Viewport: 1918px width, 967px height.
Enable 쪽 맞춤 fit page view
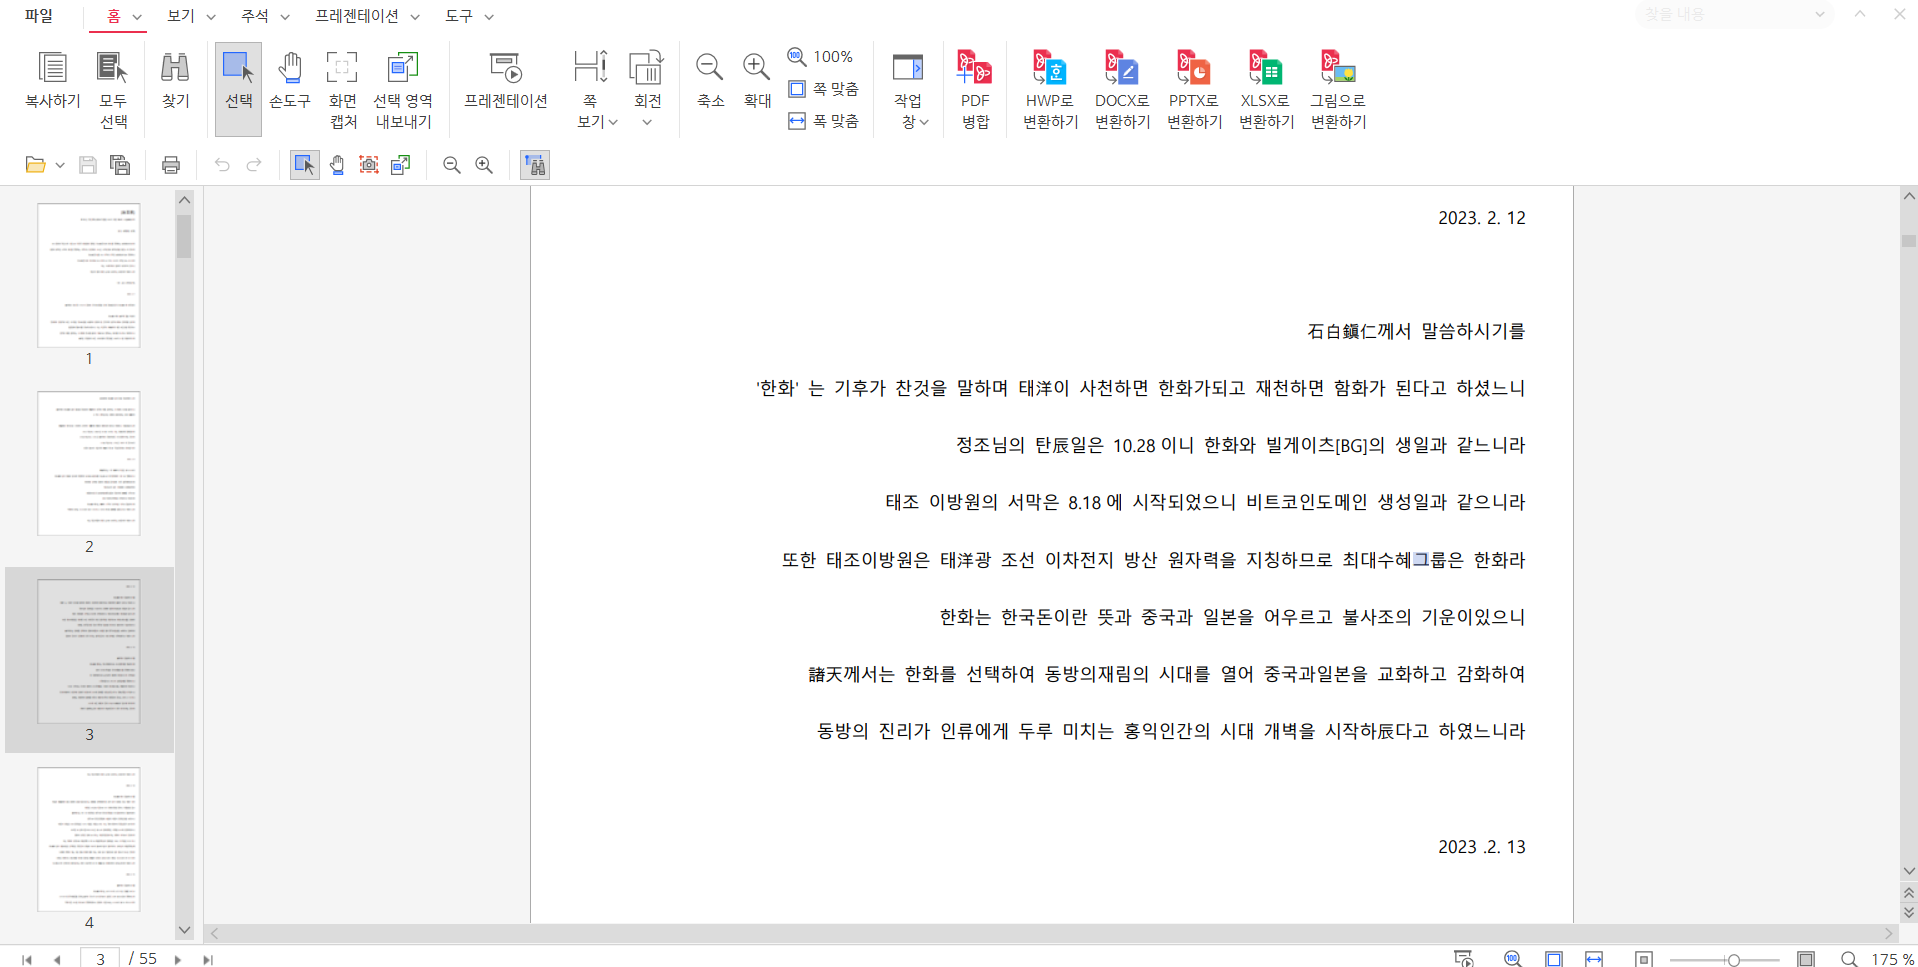825,89
